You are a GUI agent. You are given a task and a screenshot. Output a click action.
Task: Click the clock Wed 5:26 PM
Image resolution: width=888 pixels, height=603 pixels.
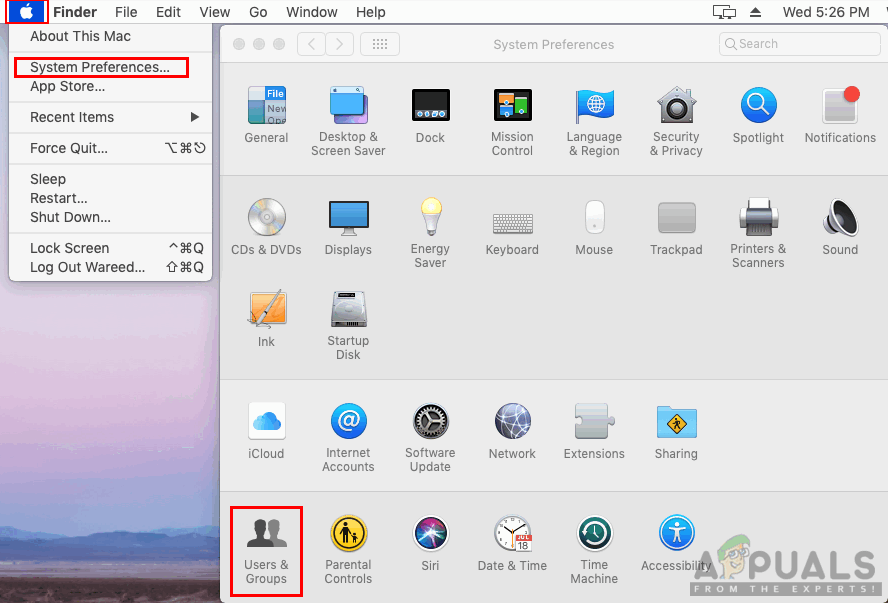point(826,12)
